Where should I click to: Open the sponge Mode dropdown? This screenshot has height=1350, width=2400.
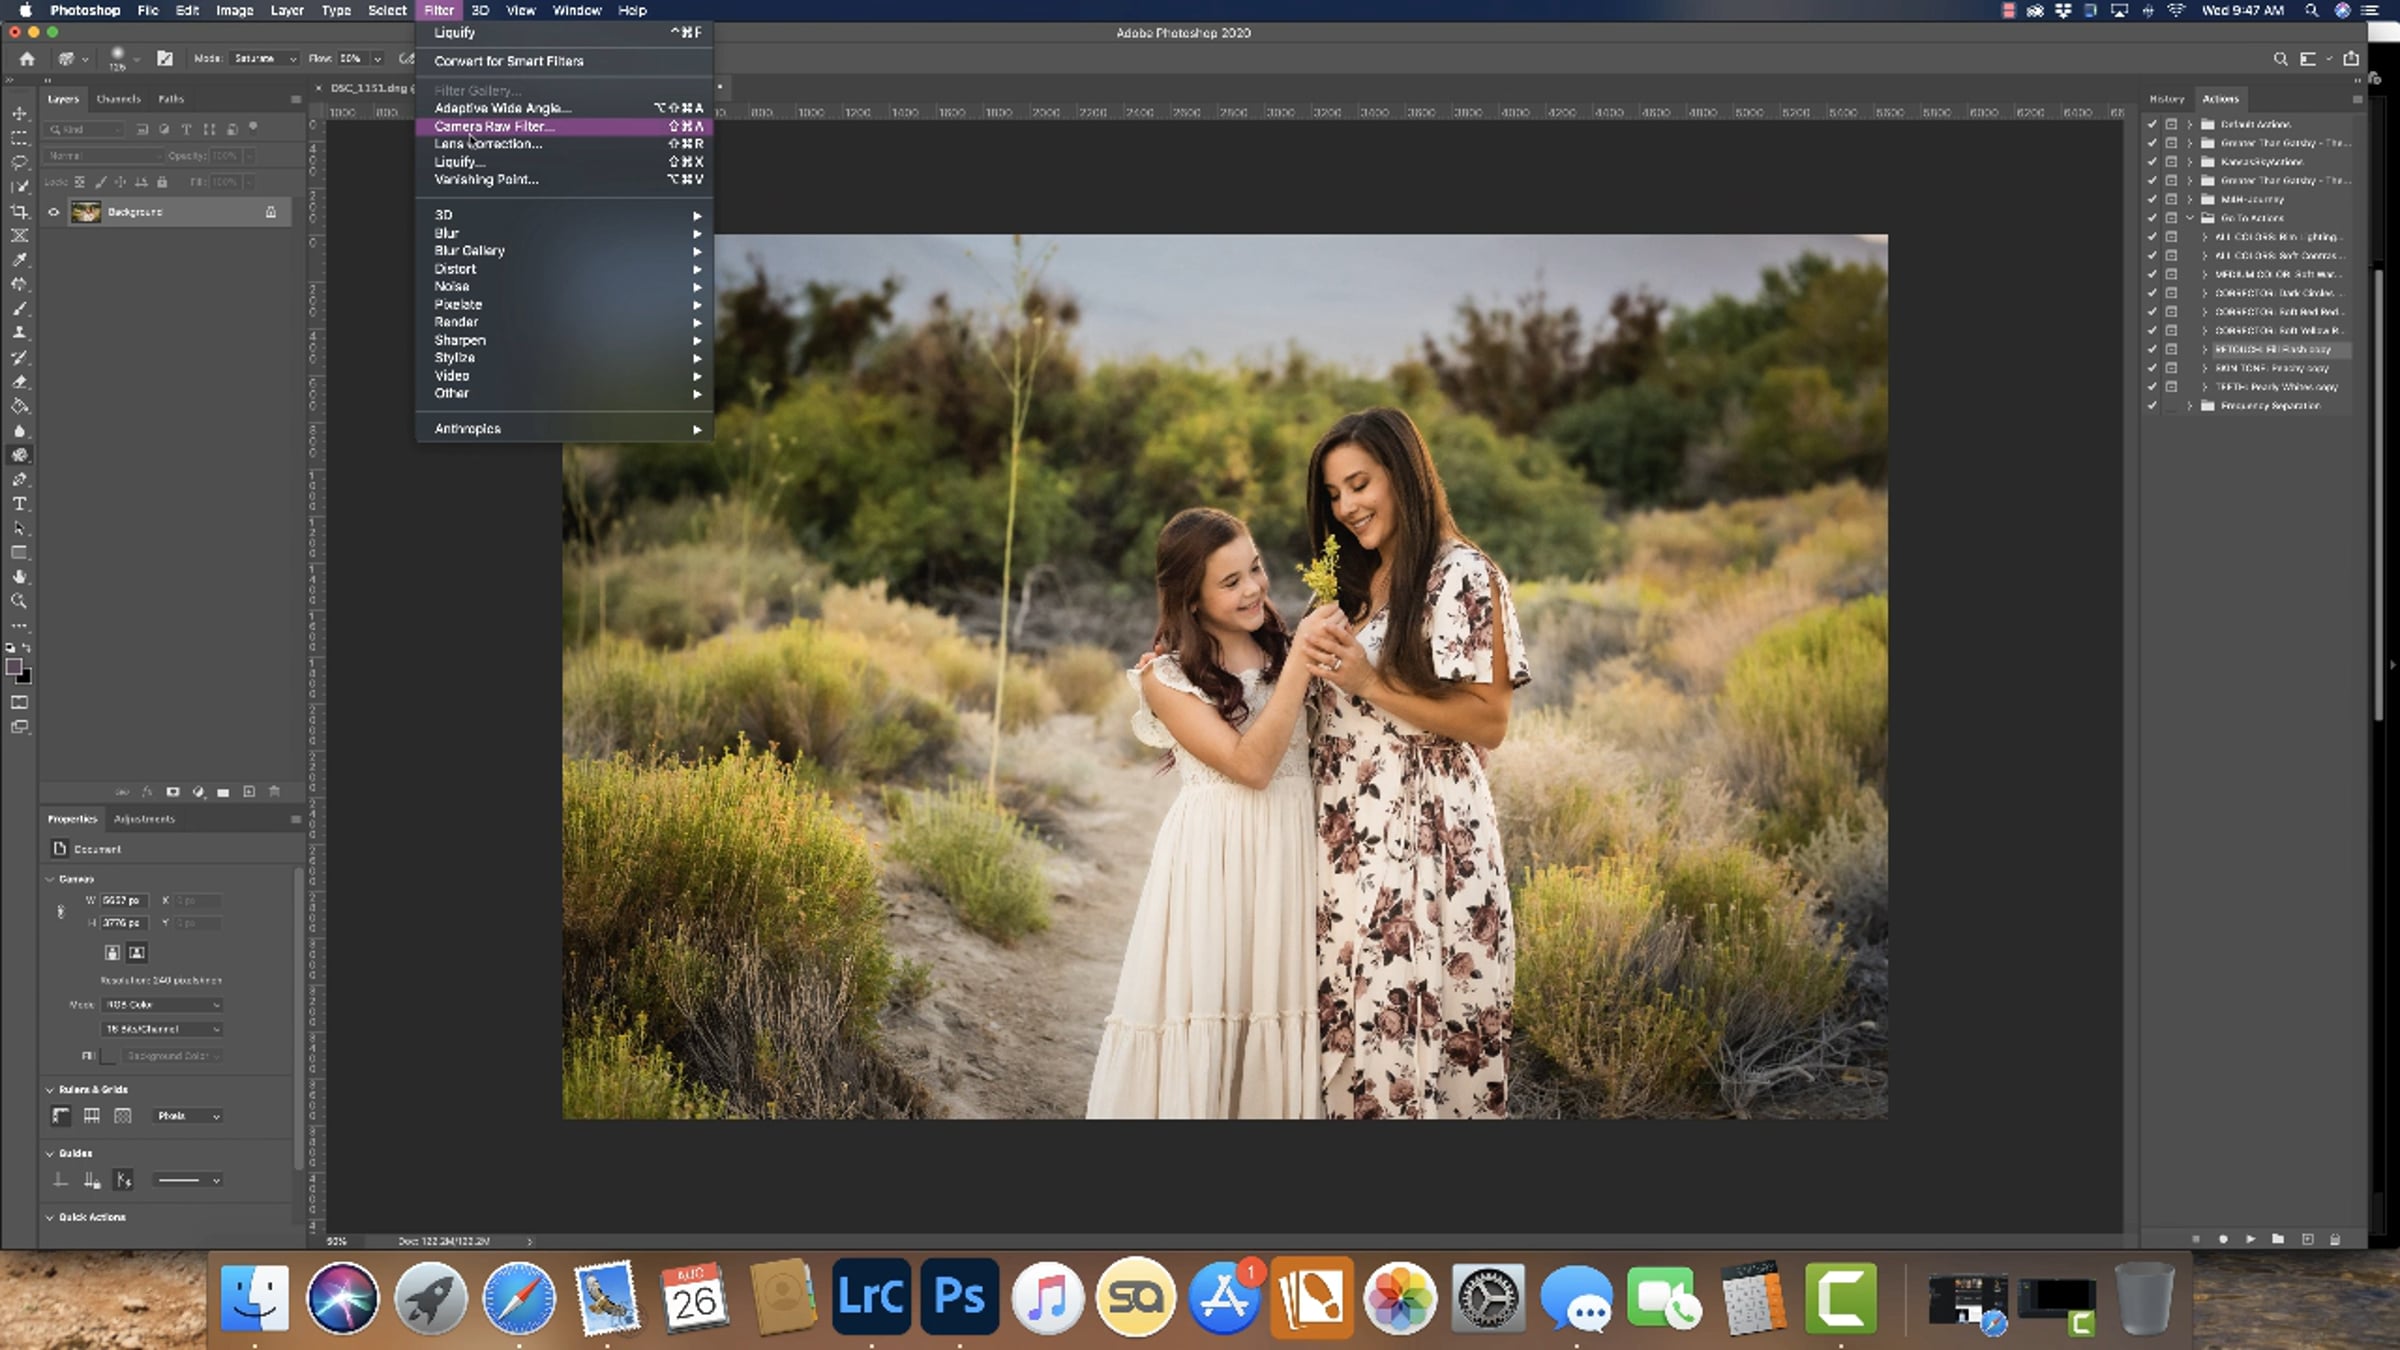264,59
